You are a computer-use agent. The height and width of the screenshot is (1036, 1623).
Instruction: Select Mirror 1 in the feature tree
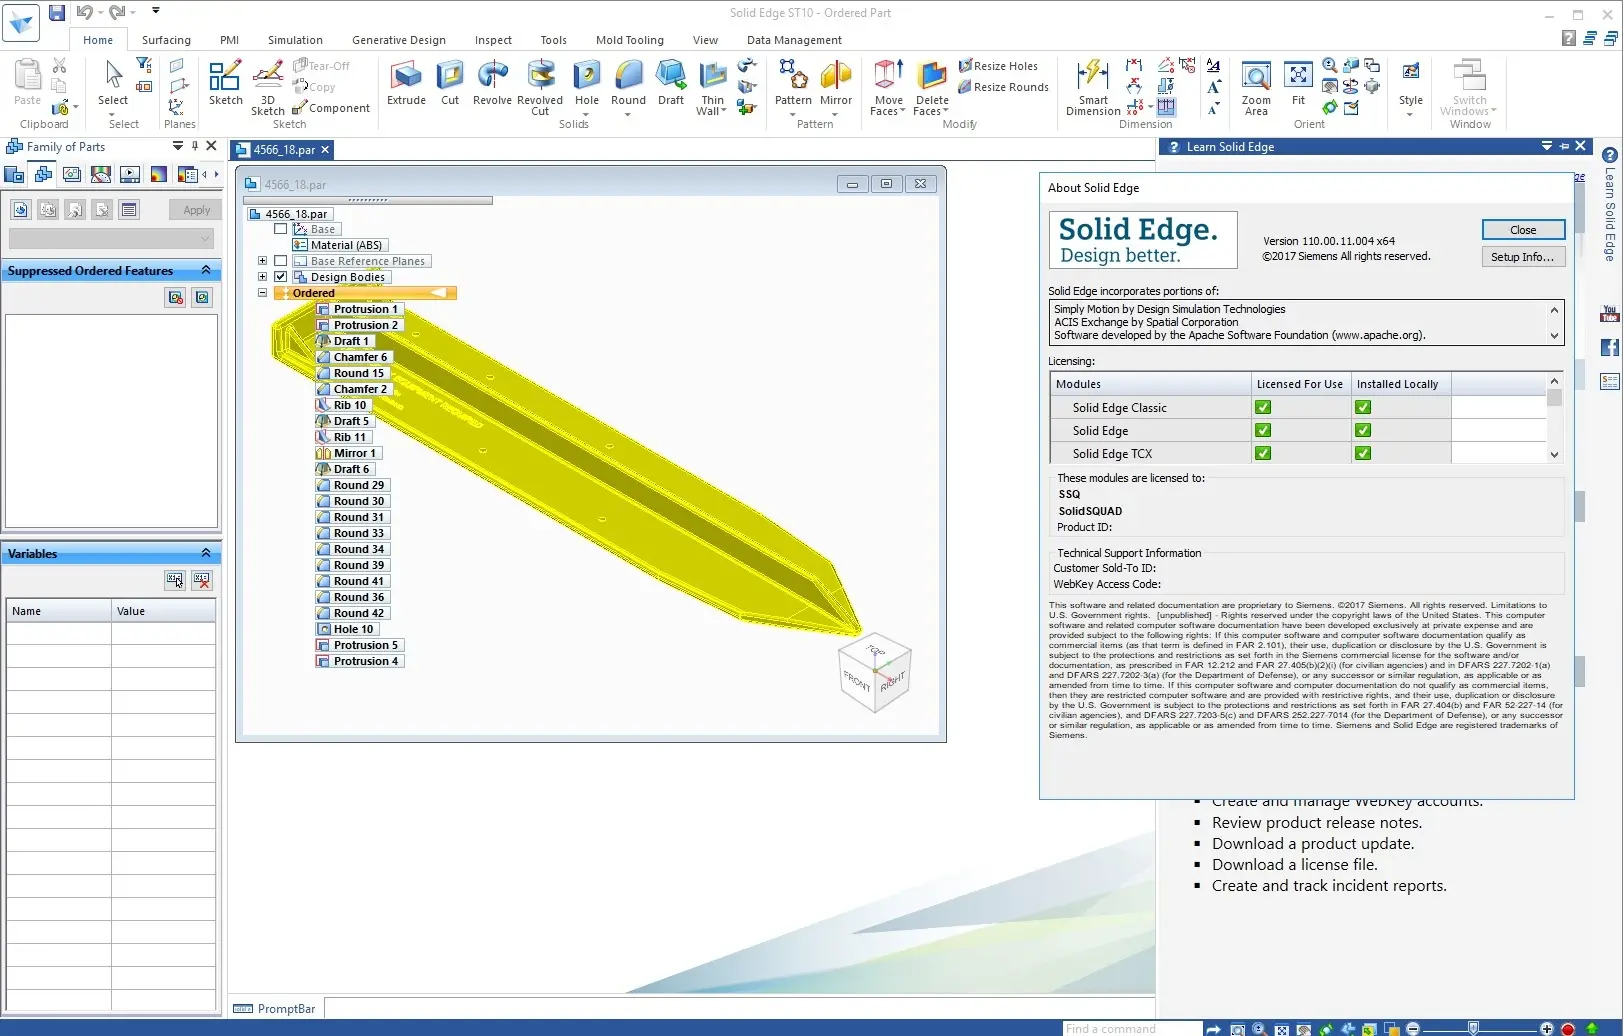(x=348, y=453)
